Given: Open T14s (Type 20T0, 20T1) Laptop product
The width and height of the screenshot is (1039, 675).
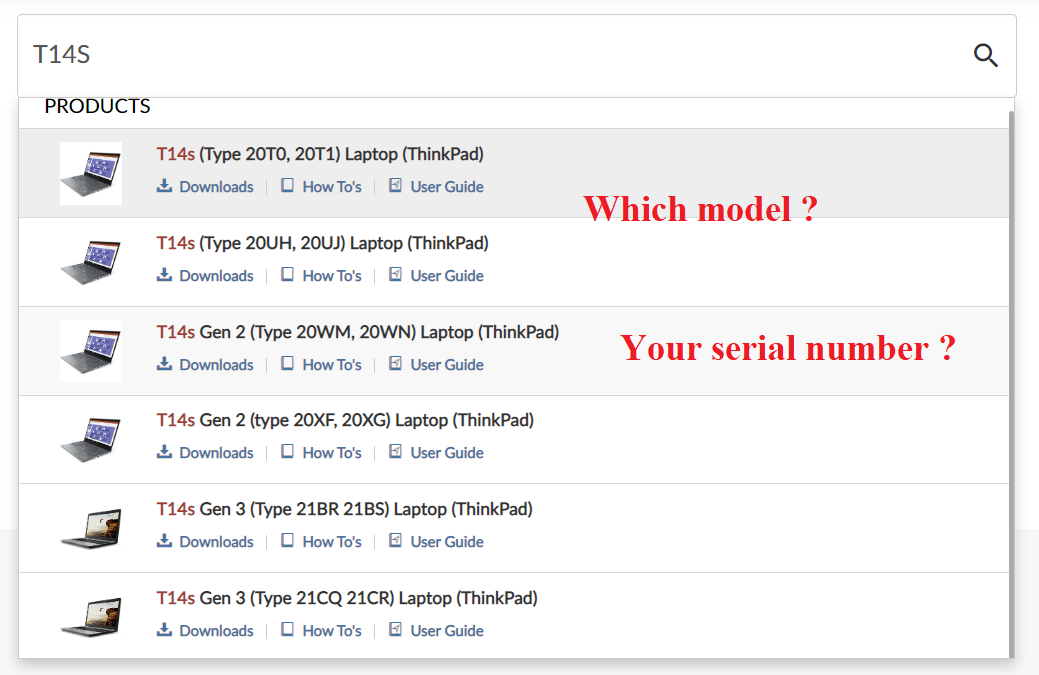Looking at the screenshot, I should [x=320, y=154].
